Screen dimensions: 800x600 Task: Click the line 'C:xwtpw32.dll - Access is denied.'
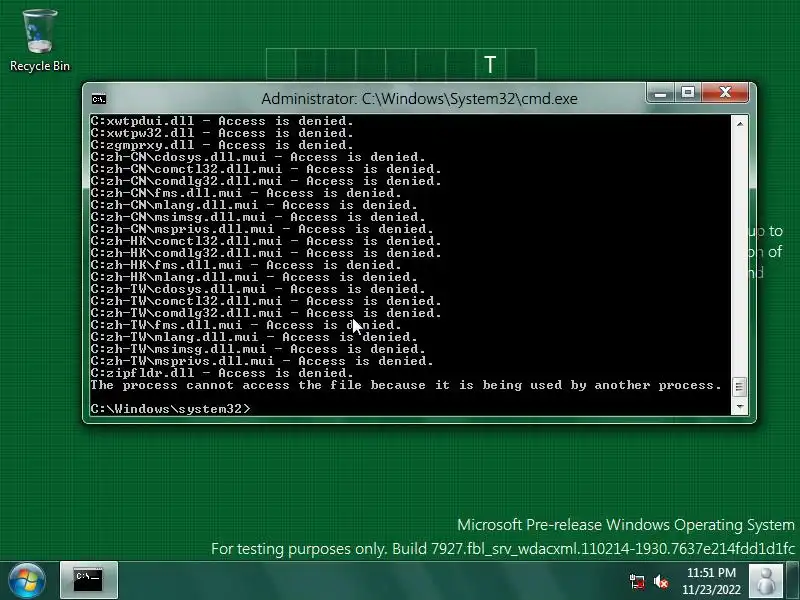(222, 133)
